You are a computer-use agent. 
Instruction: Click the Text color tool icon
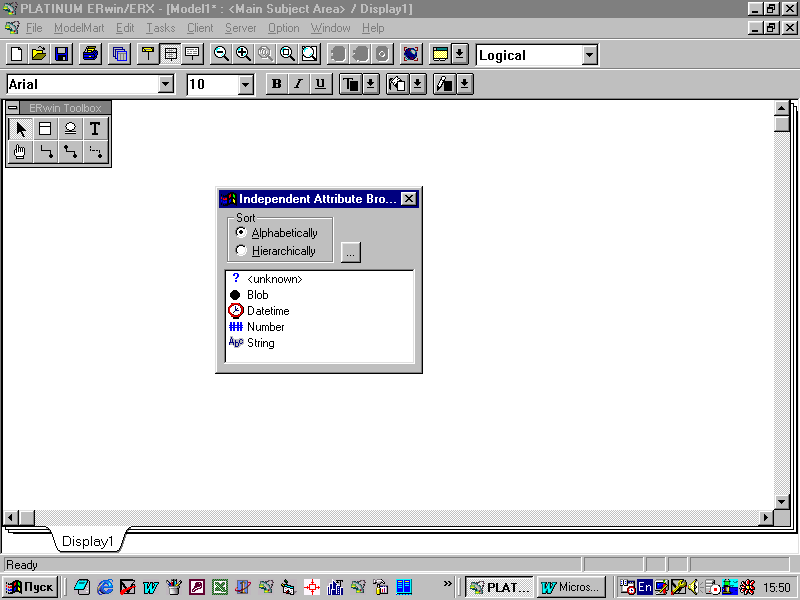tap(351, 84)
